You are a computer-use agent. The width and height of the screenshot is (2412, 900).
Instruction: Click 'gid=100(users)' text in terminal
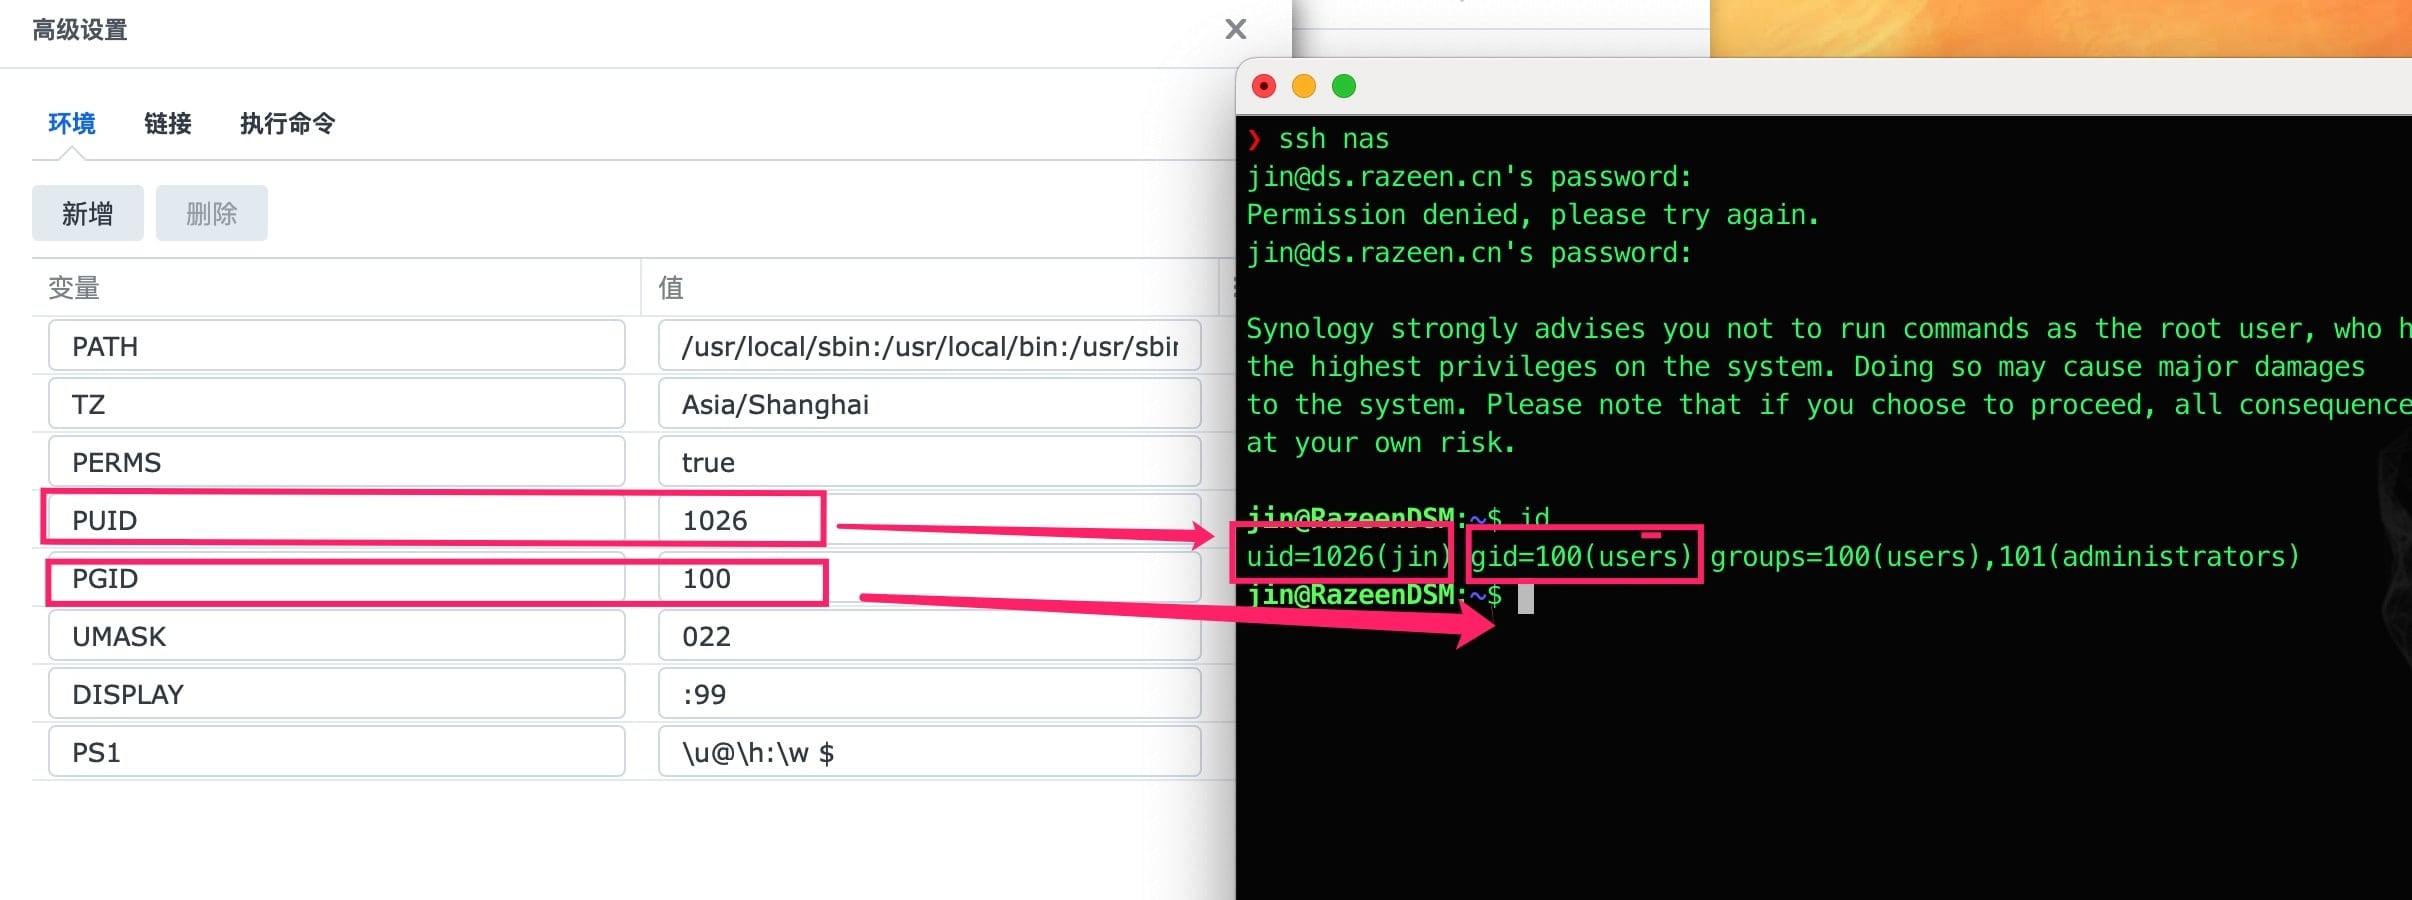1581,556
